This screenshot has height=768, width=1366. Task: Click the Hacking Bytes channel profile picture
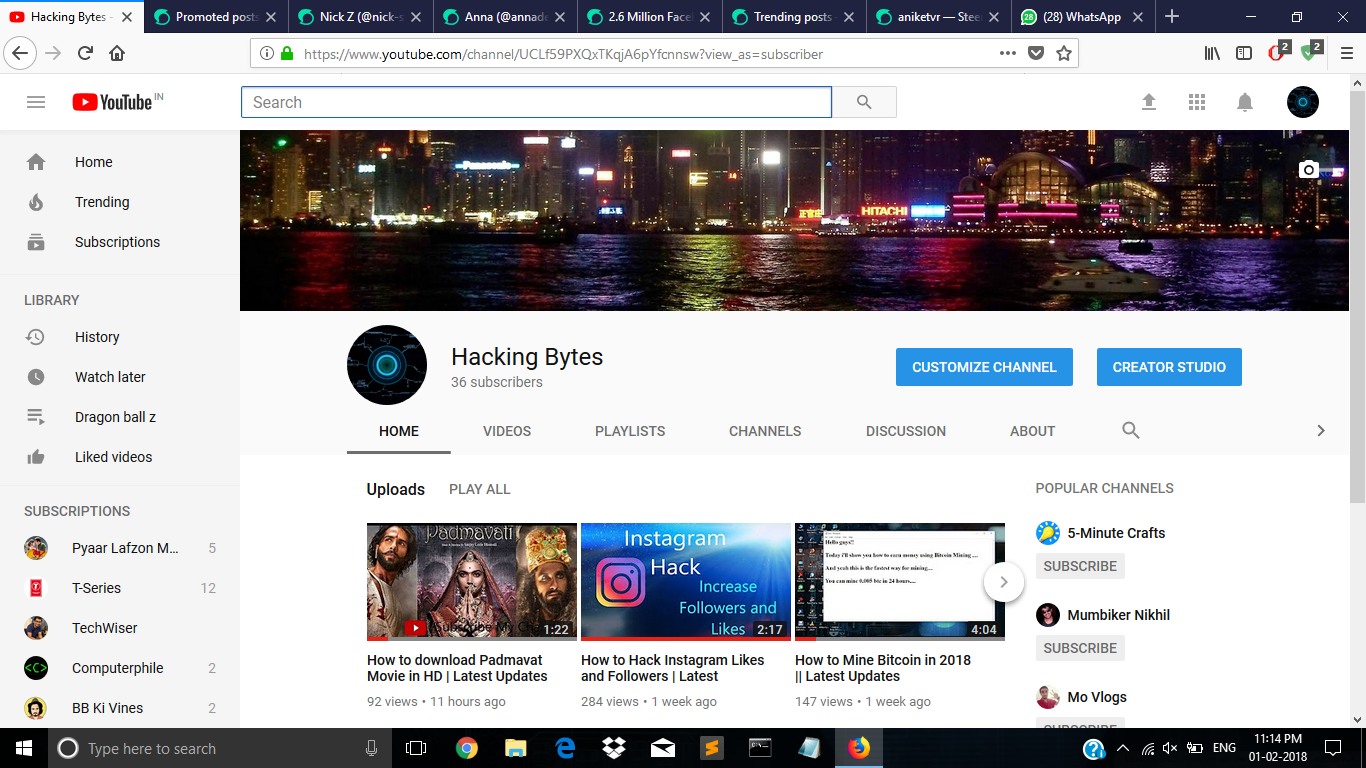387,365
